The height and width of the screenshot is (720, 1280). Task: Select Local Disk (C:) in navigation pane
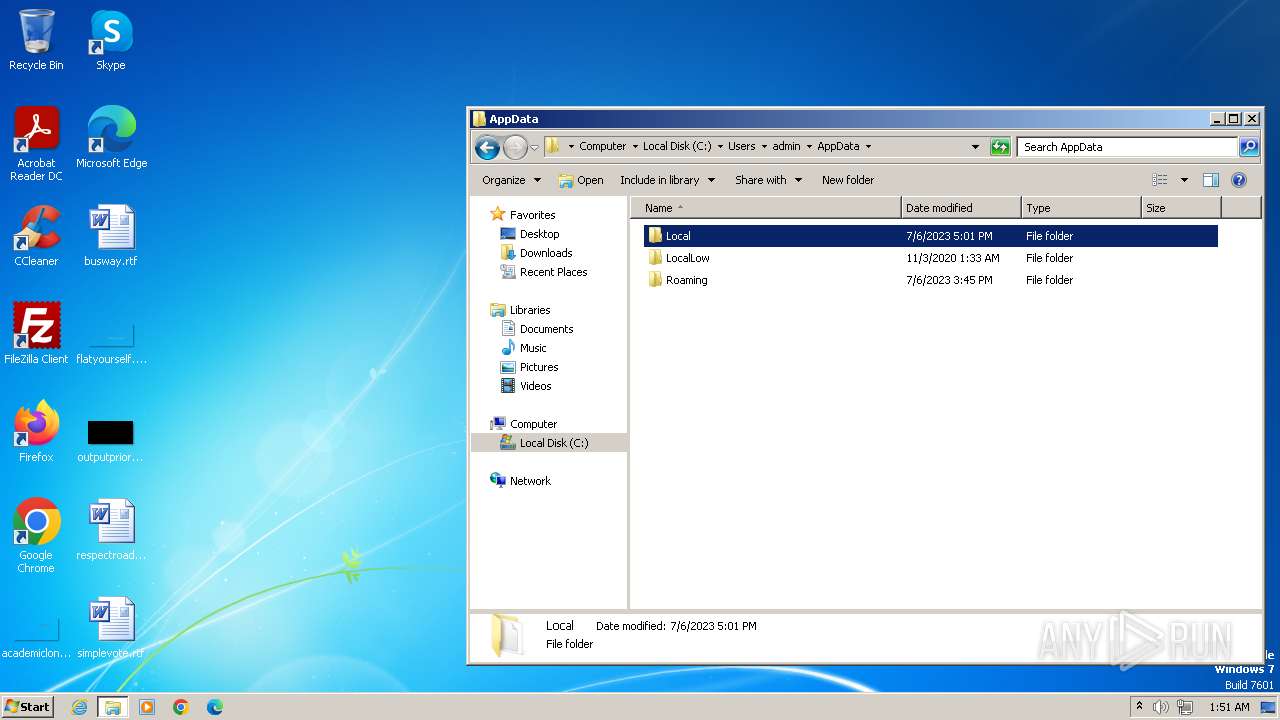click(x=554, y=443)
